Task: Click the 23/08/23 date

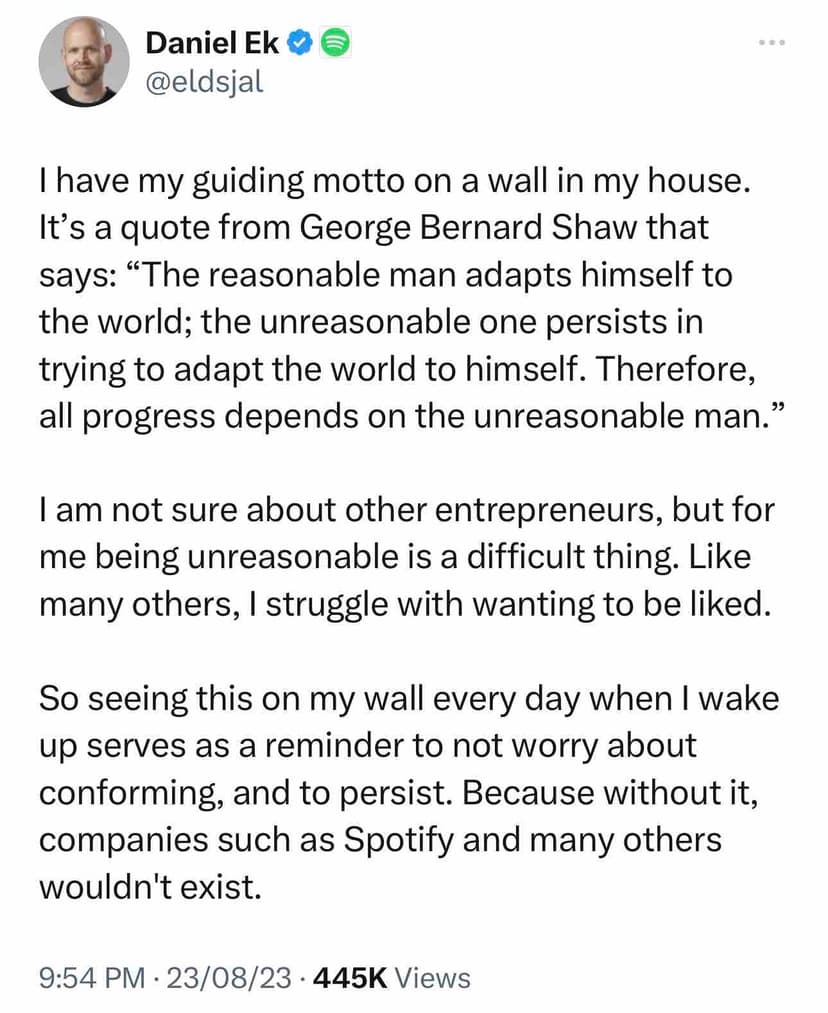Action: coord(227,977)
